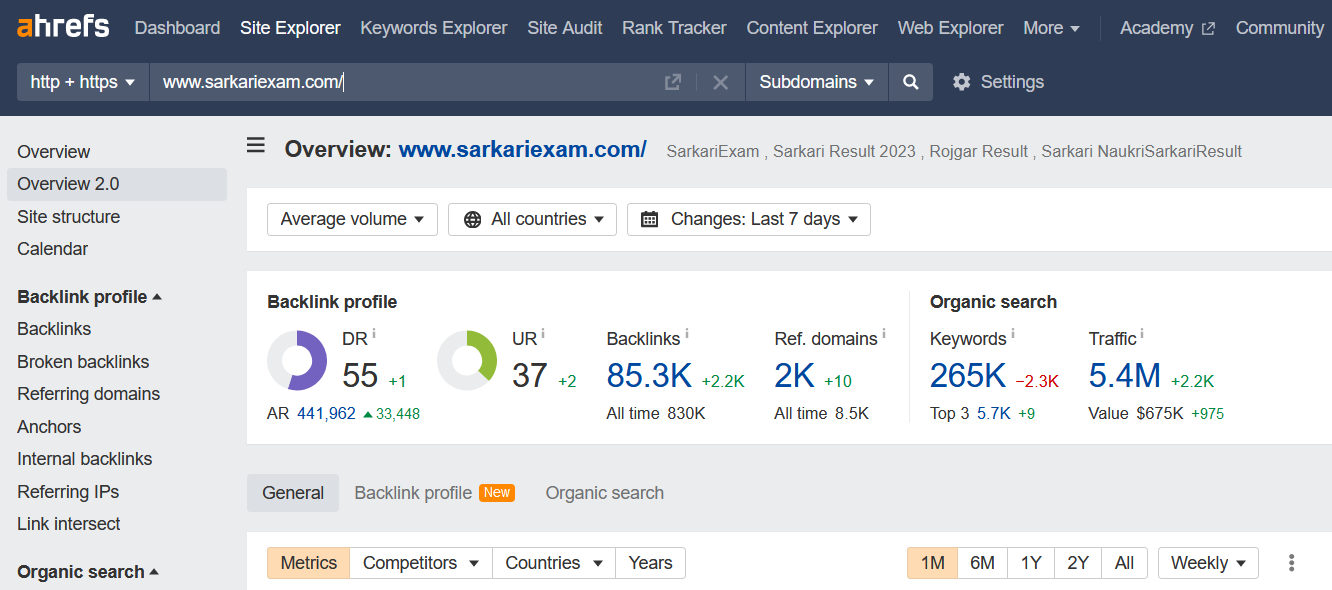
Task: Switch to the Organic search tab
Action: click(604, 493)
